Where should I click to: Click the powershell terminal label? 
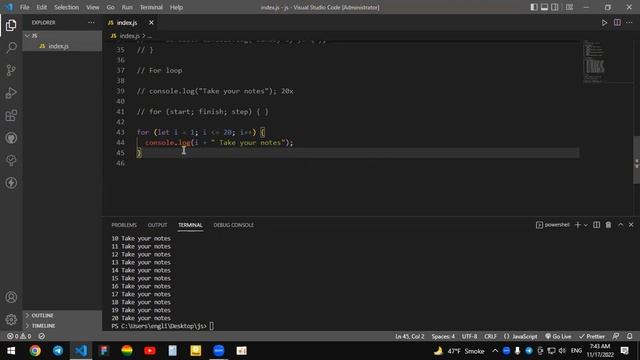click(x=553, y=225)
